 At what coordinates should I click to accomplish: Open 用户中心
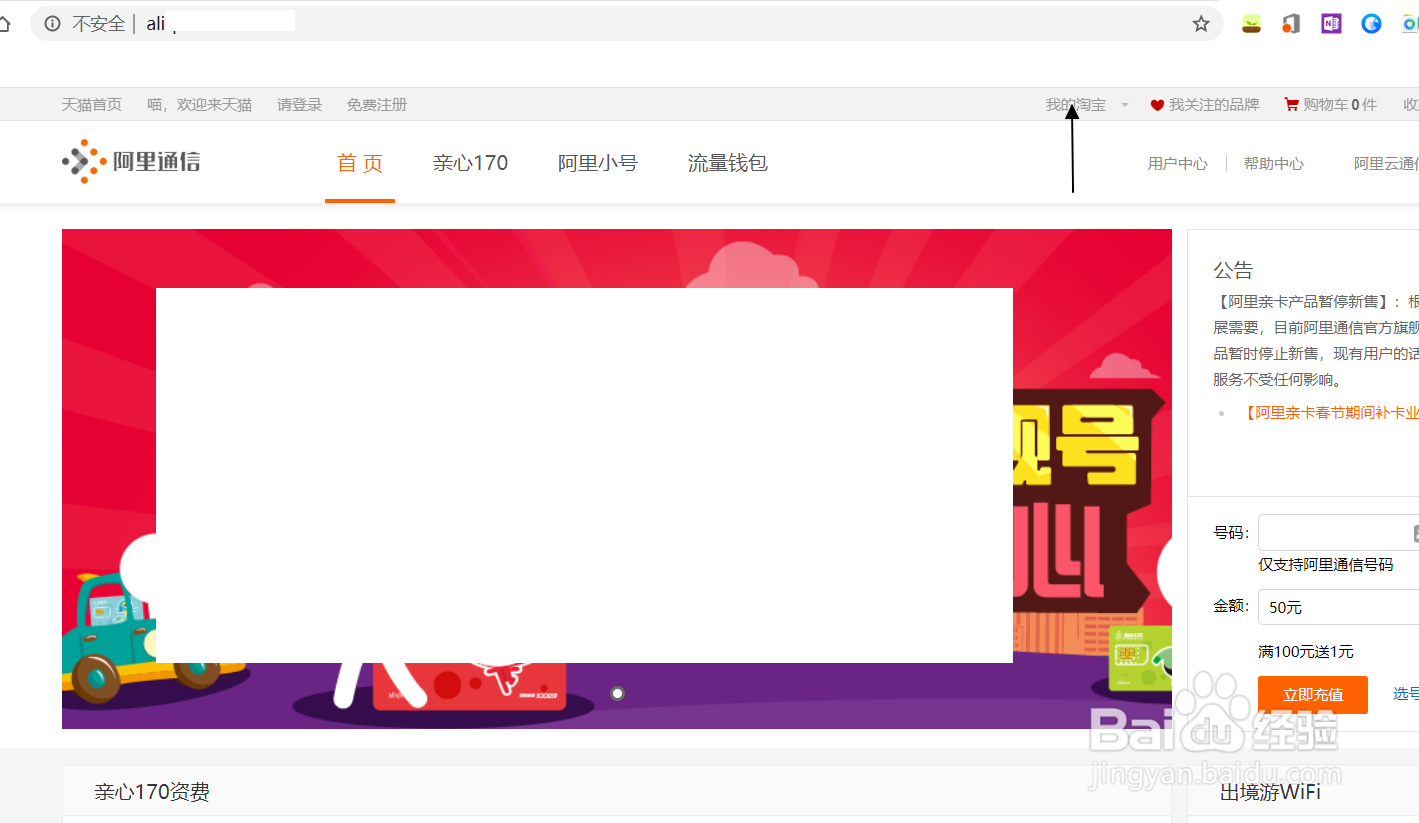pos(1178,164)
